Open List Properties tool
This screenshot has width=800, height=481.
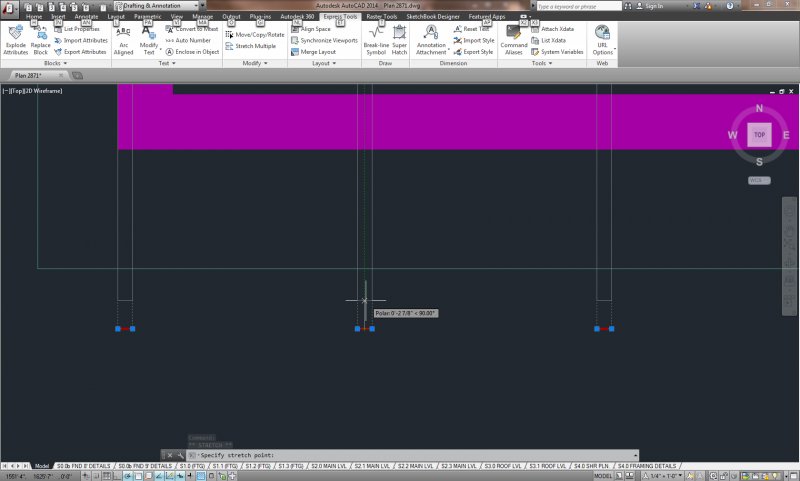point(77,29)
